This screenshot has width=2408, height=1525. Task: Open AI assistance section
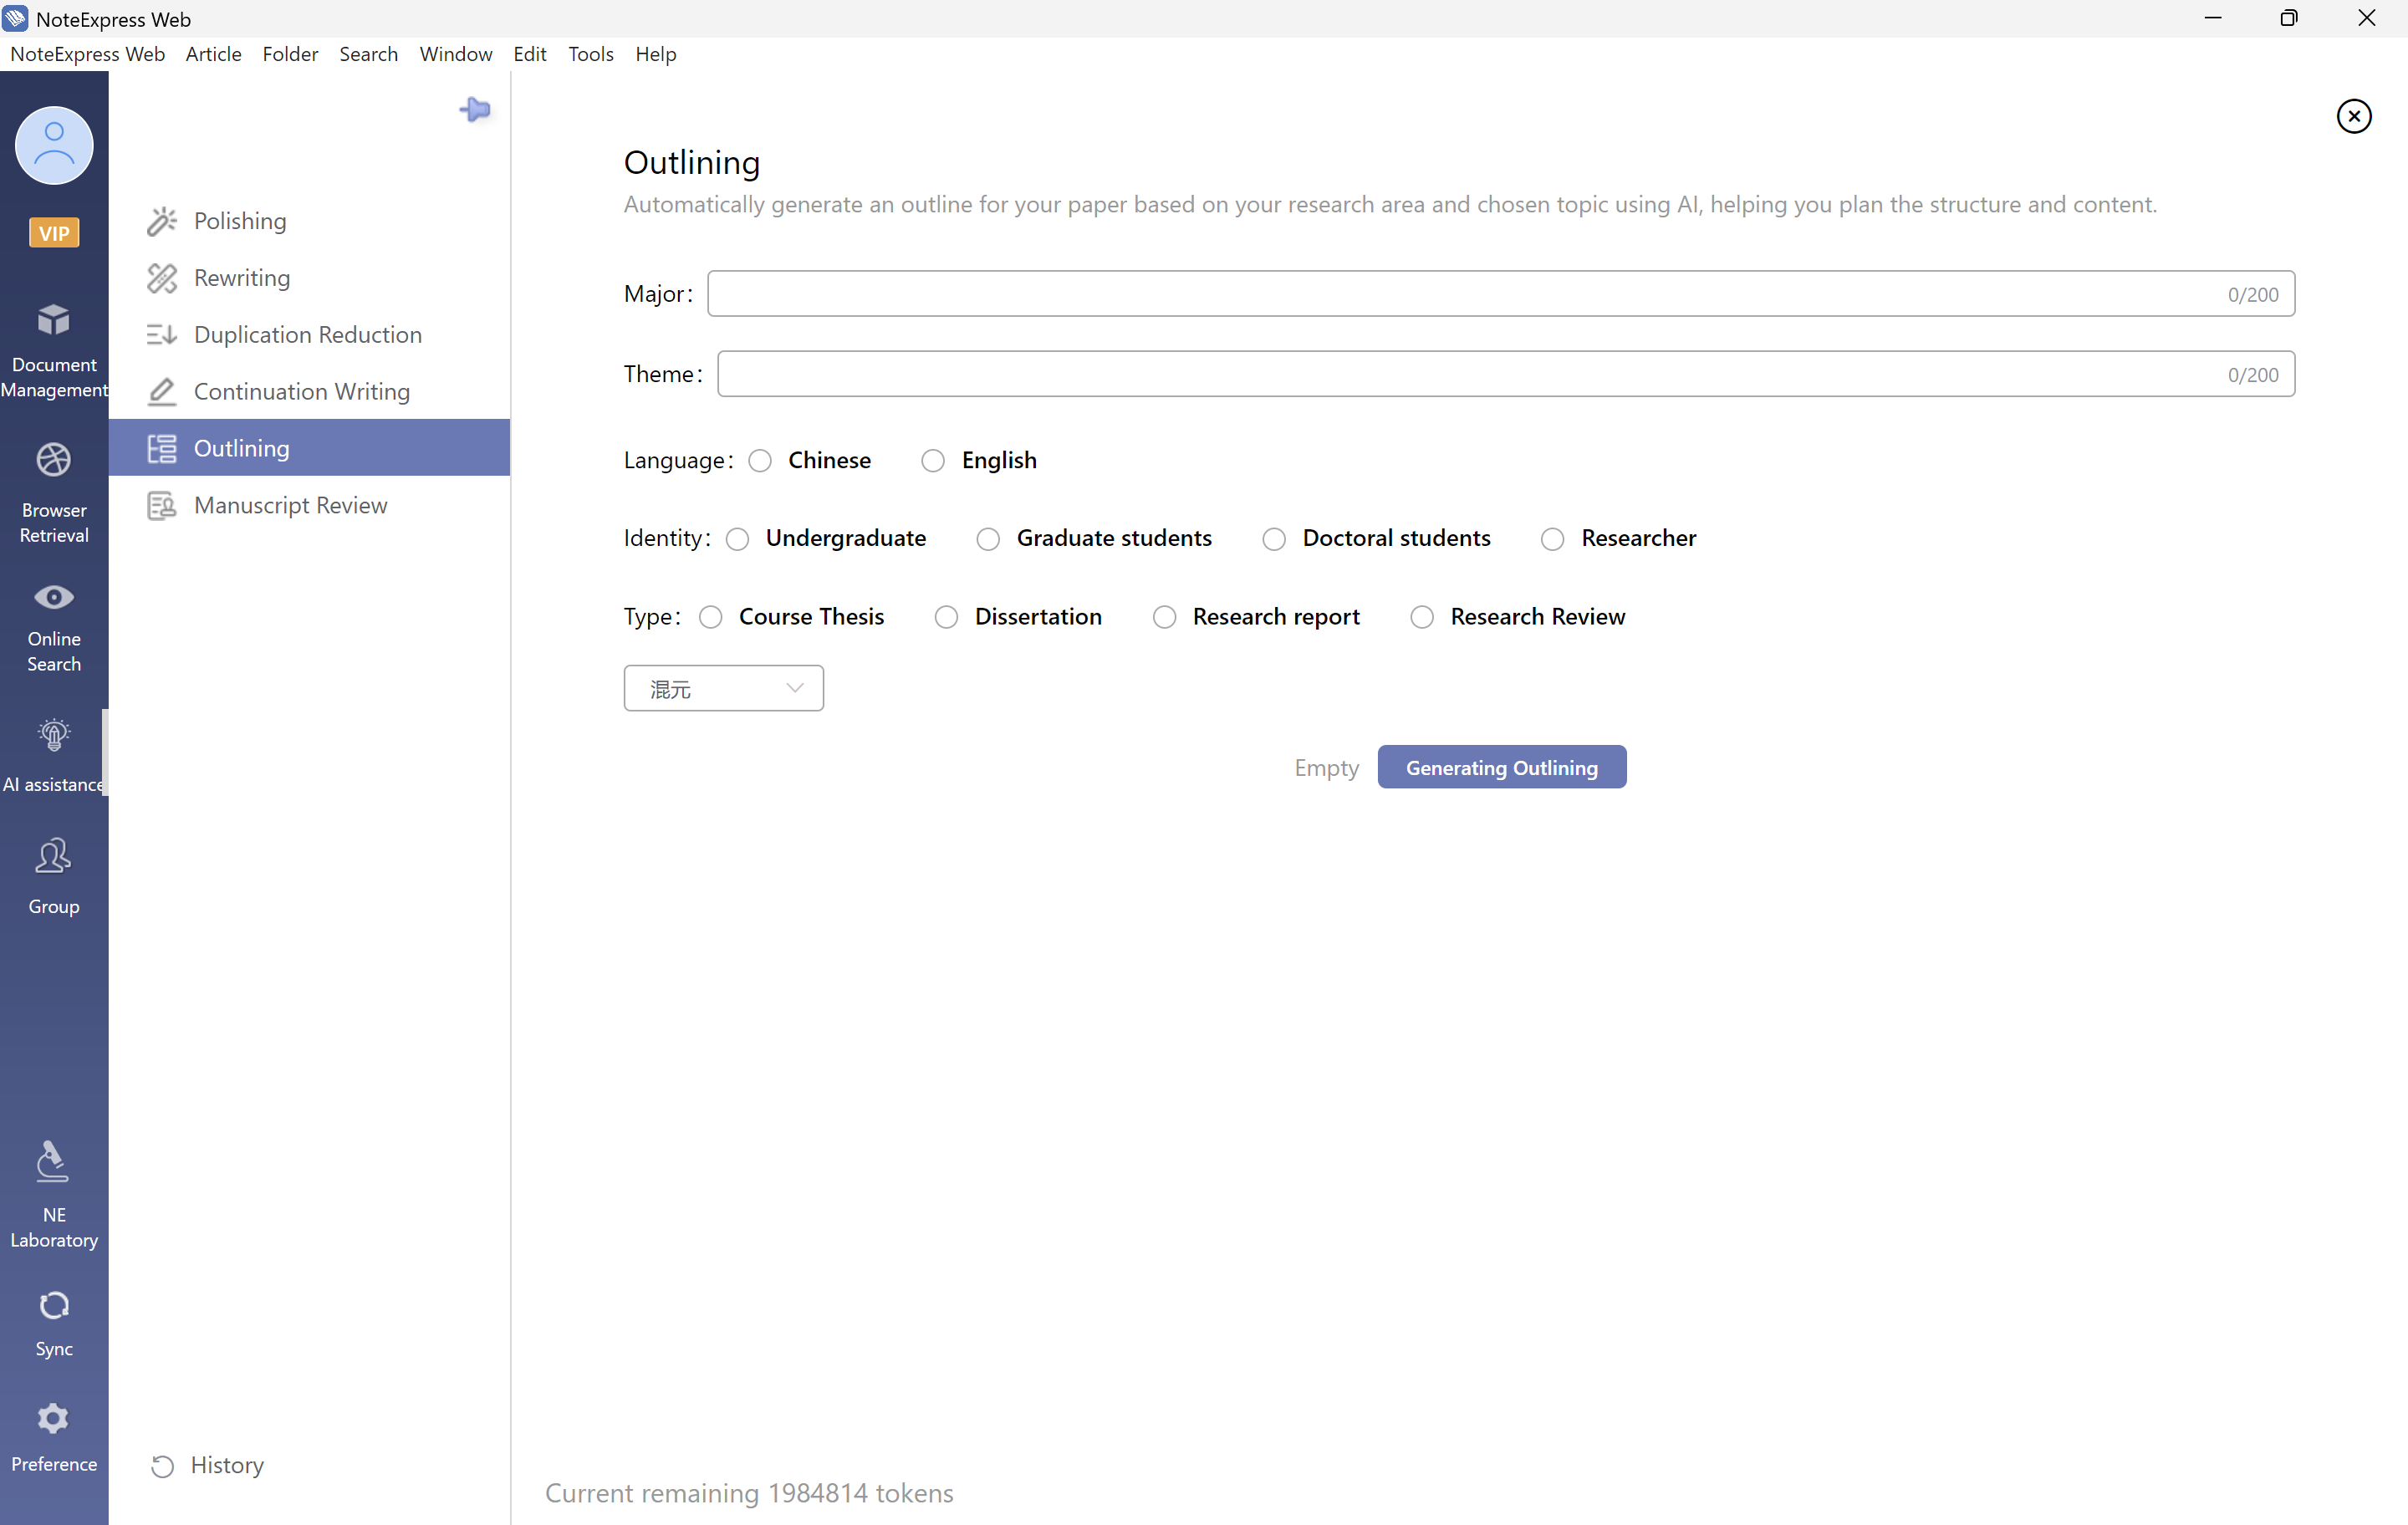54,755
